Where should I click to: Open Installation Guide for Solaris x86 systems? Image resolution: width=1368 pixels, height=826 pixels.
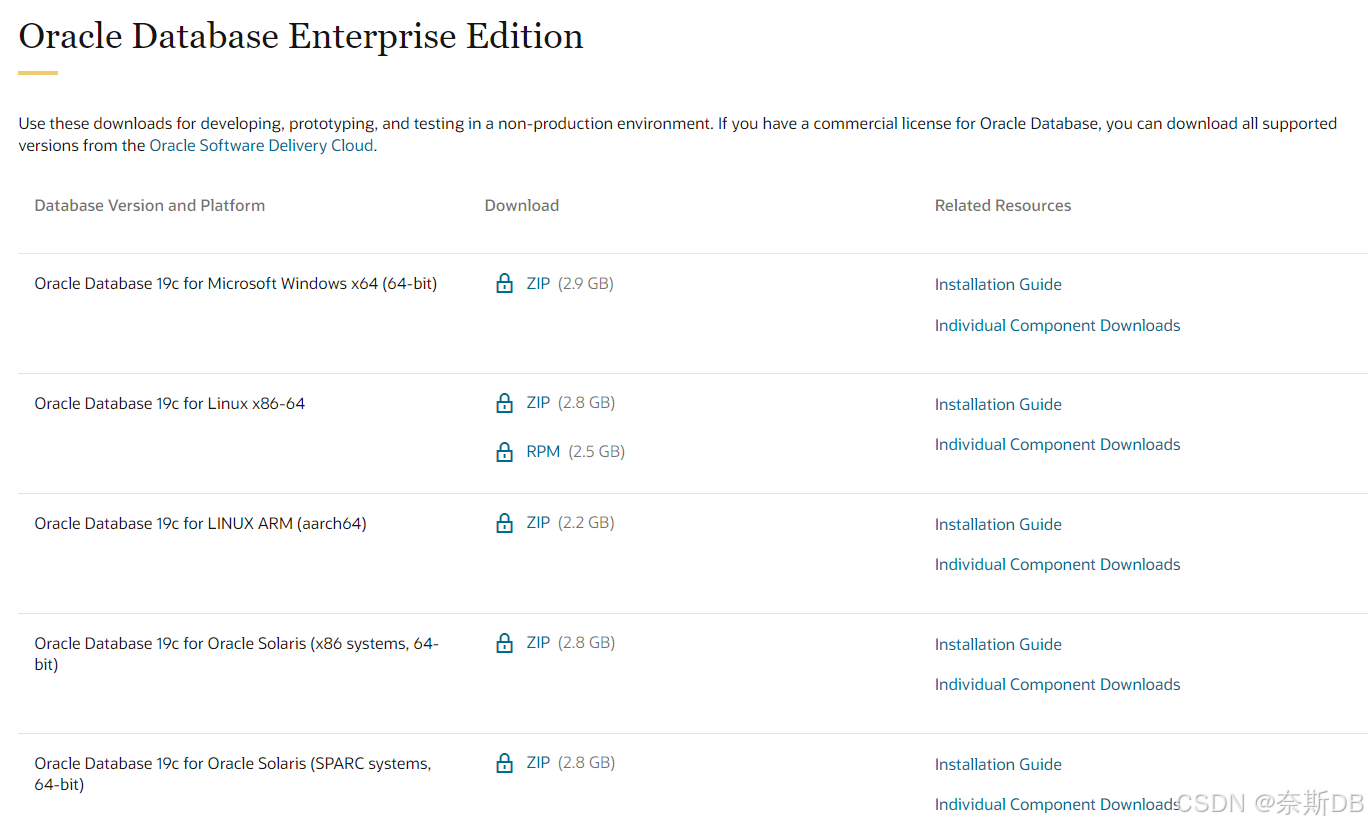pyautogui.click(x=998, y=644)
